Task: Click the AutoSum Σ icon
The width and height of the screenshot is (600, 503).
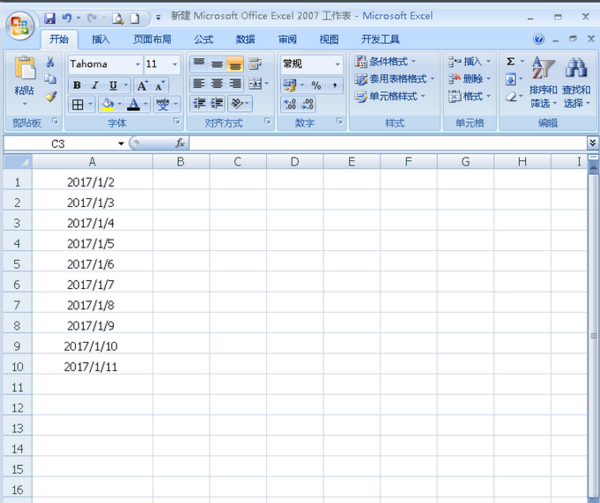Action: [x=510, y=61]
